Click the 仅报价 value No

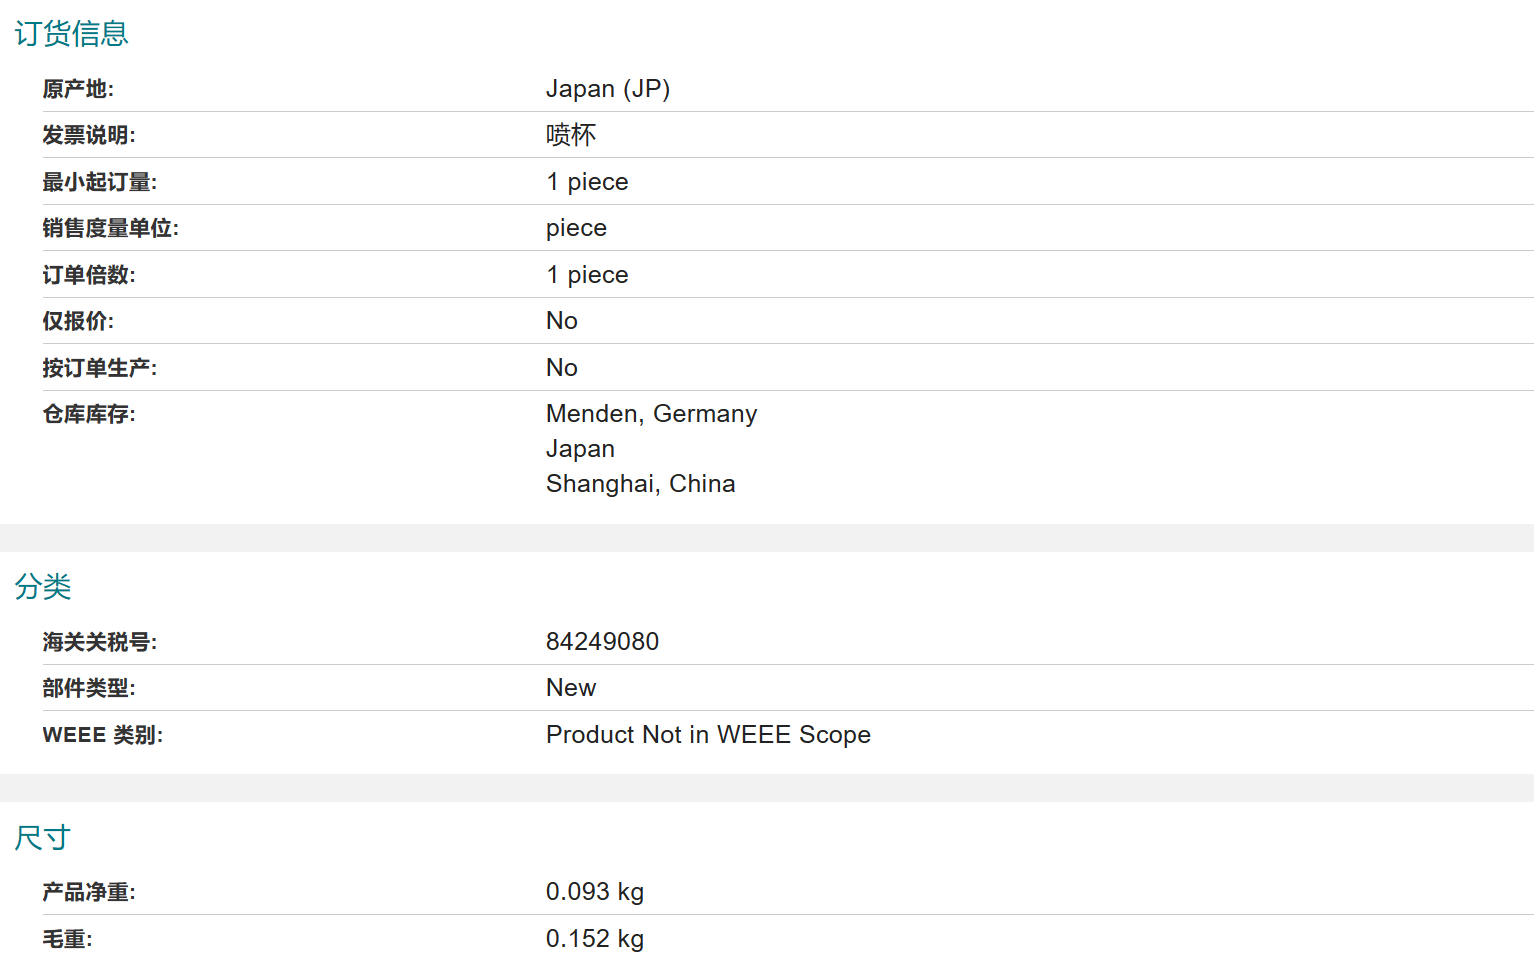tap(562, 321)
